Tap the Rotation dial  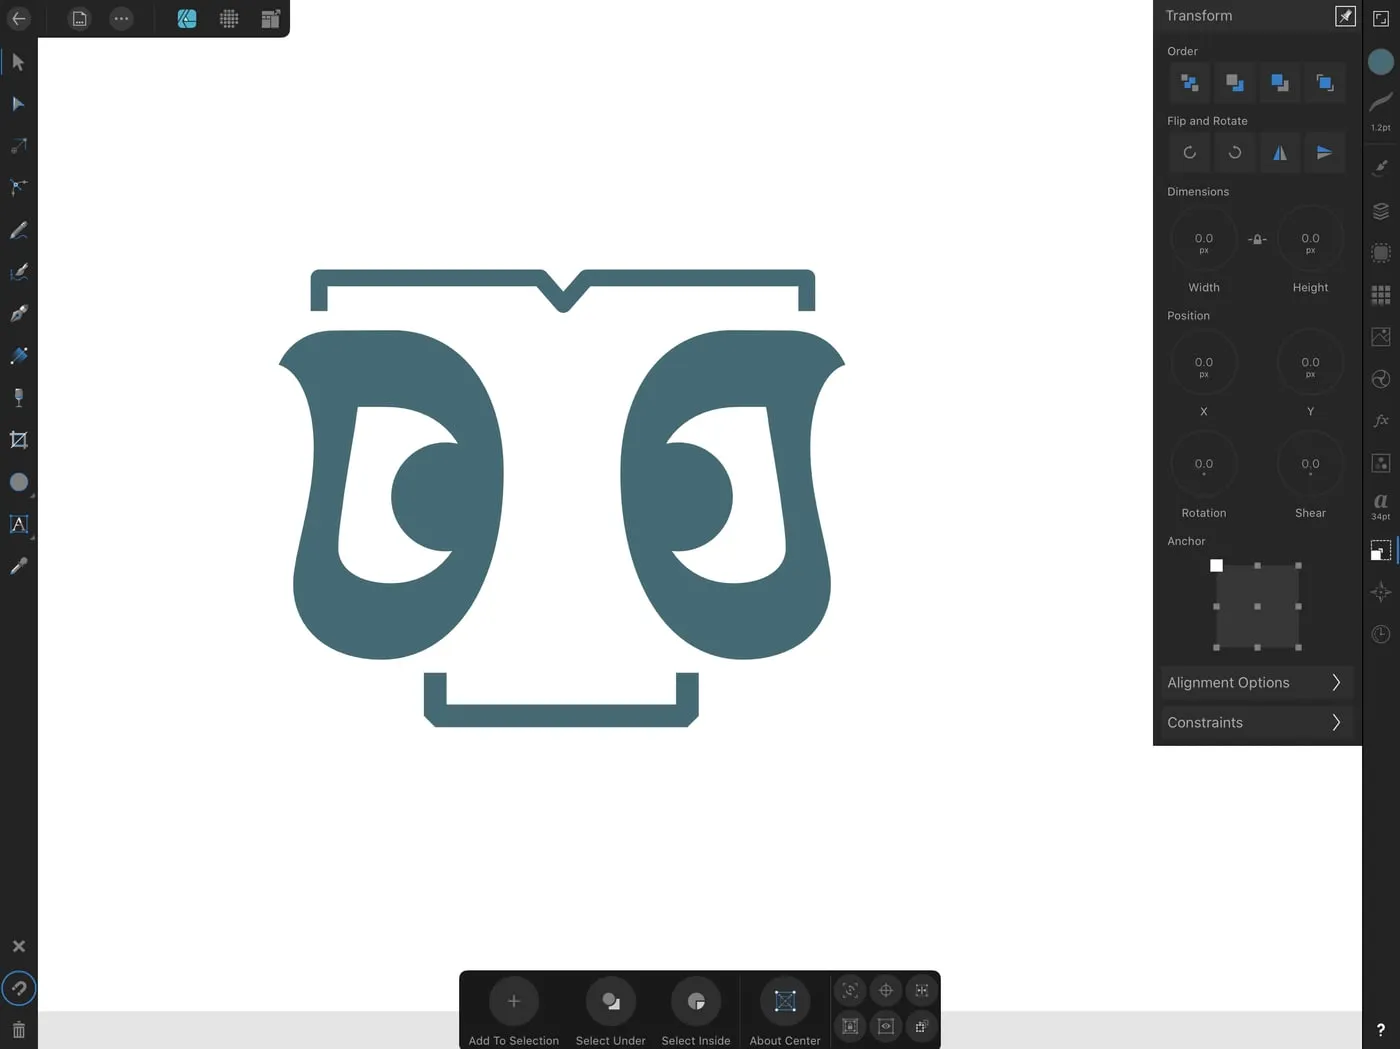point(1204,464)
